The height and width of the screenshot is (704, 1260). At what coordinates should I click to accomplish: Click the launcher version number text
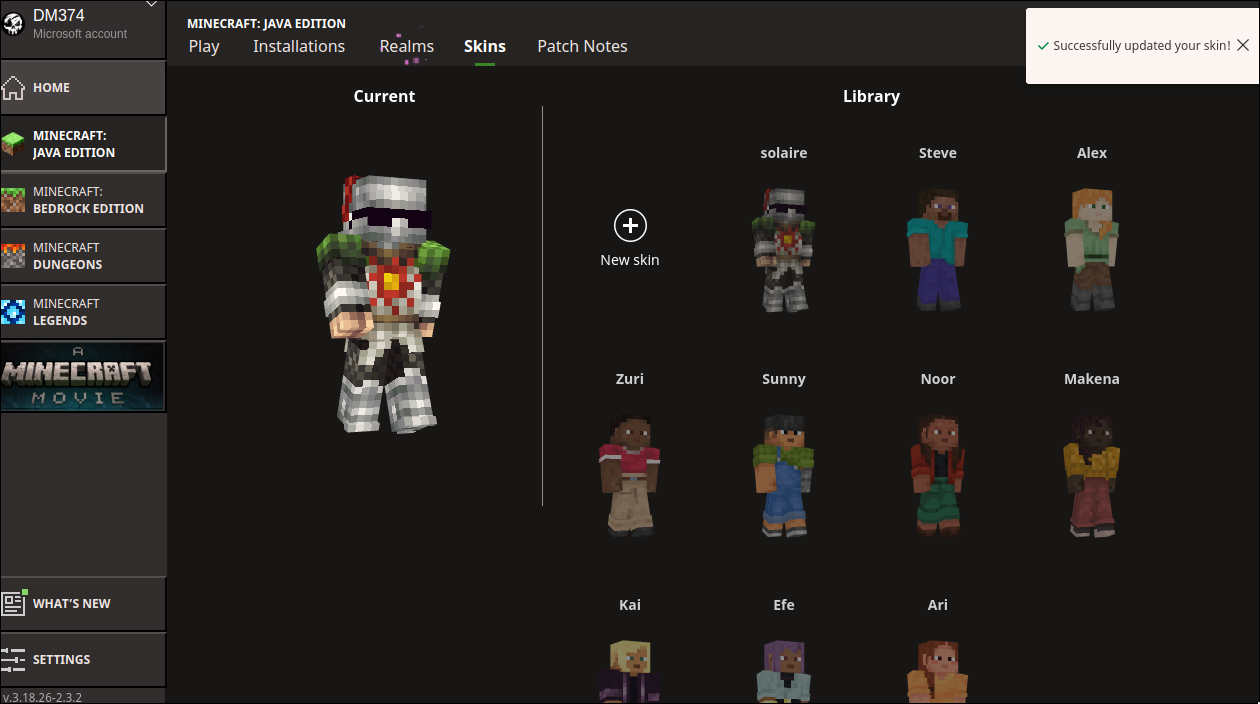[42, 697]
